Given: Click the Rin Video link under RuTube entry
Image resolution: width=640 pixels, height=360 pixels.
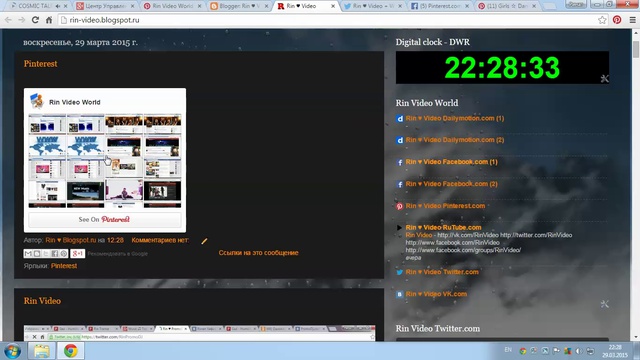Looking at the screenshot, I should pos(419,235).
